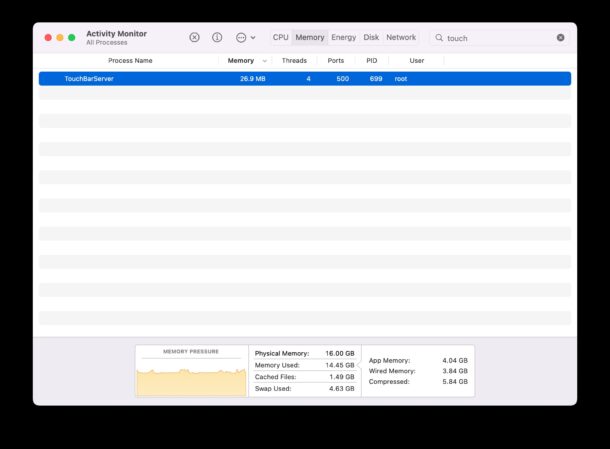Screen dimensions: 610x449
Task: Sort by PID column header
Action: pyautogui.click(x=372, y=61)
